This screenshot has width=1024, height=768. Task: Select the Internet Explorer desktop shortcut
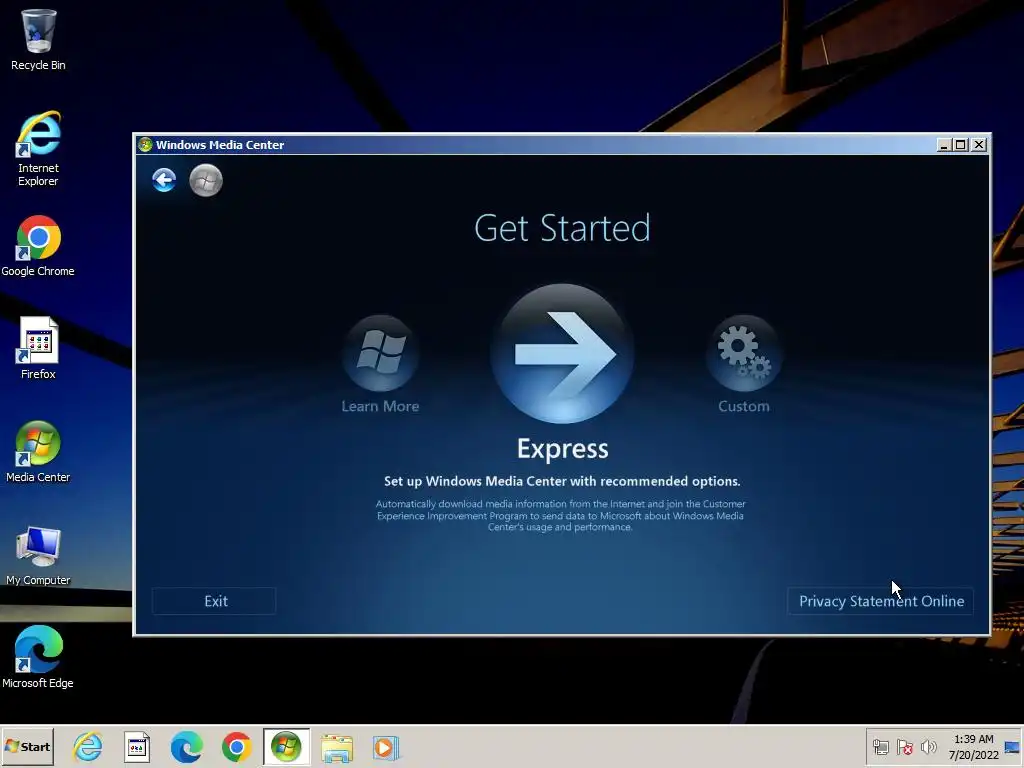click(38, 148)
